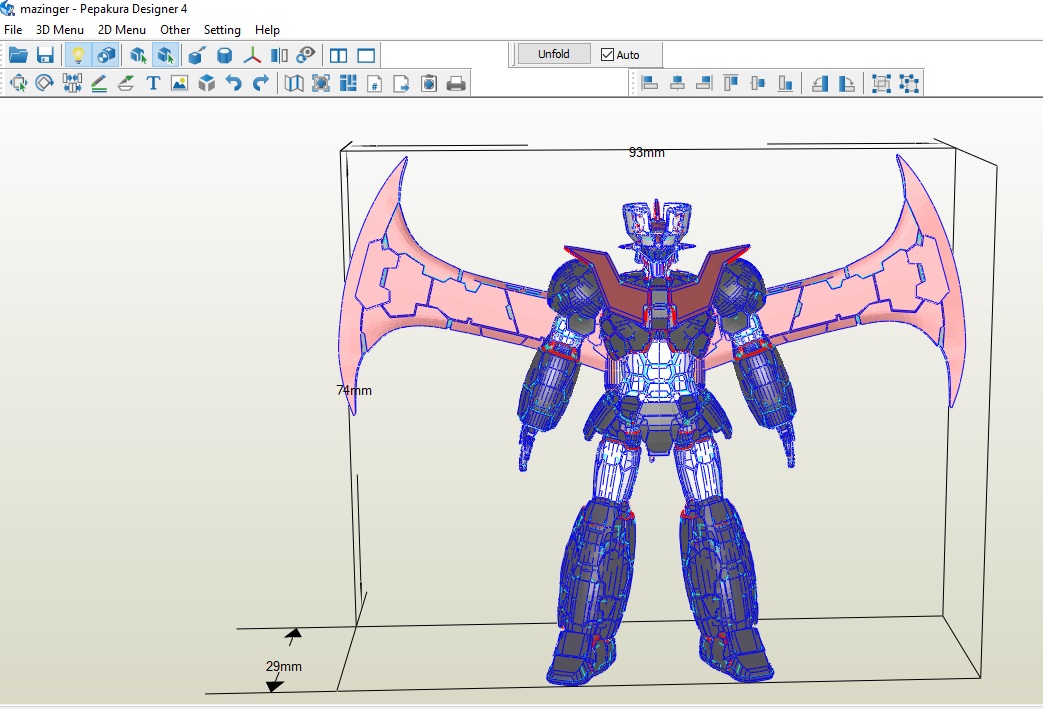Open a file with the folder icon
1043x709 pixels.
[18, 55]
